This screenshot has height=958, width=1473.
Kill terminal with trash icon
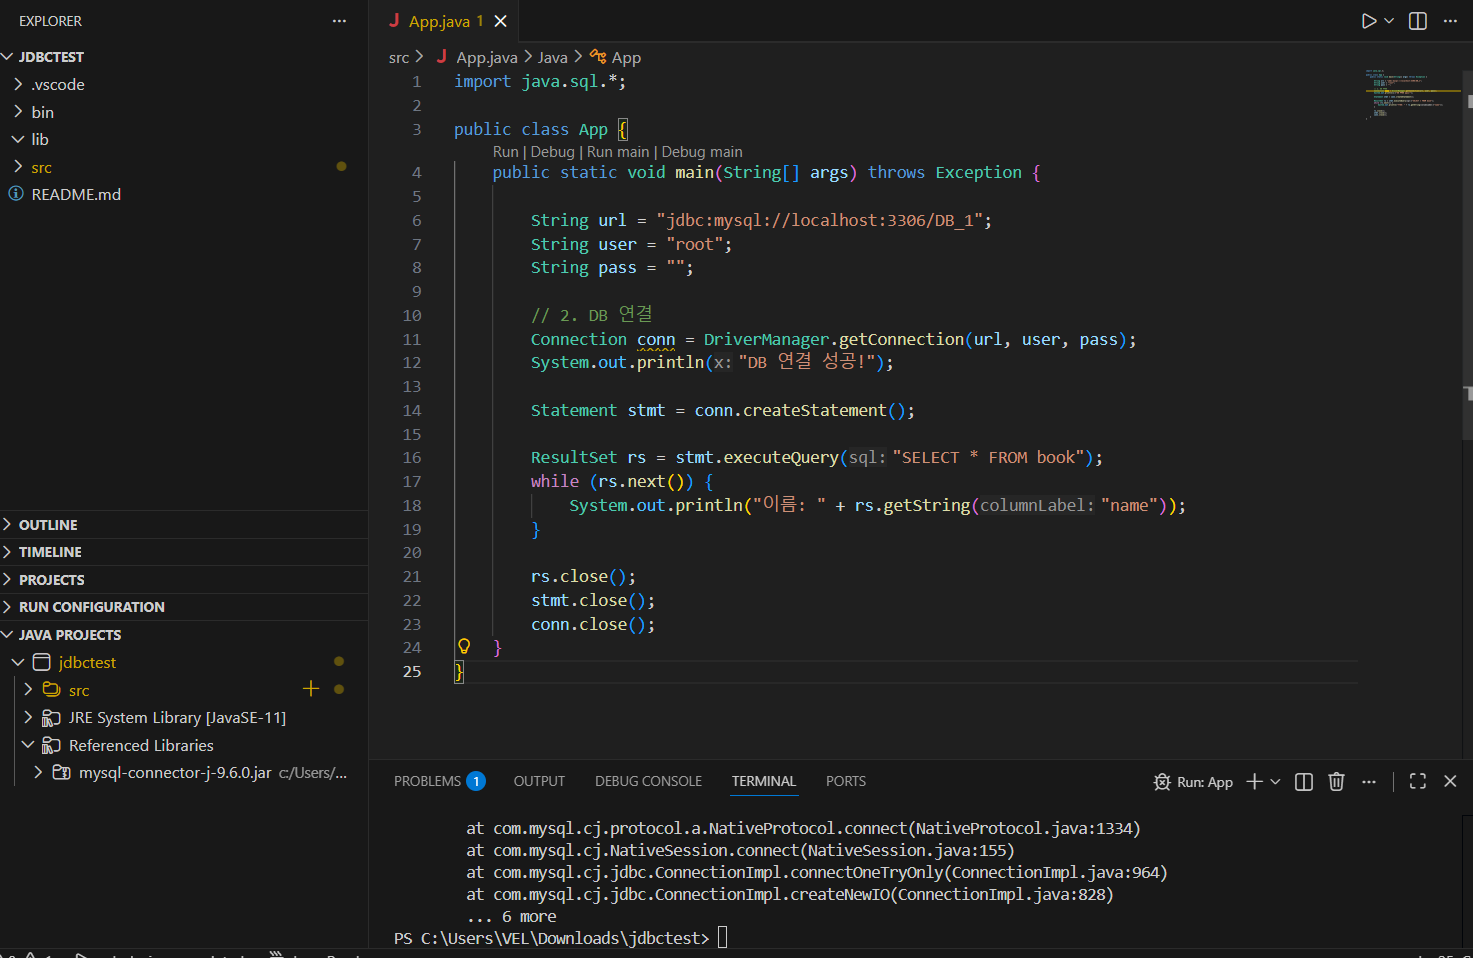tap(1336, 782)
